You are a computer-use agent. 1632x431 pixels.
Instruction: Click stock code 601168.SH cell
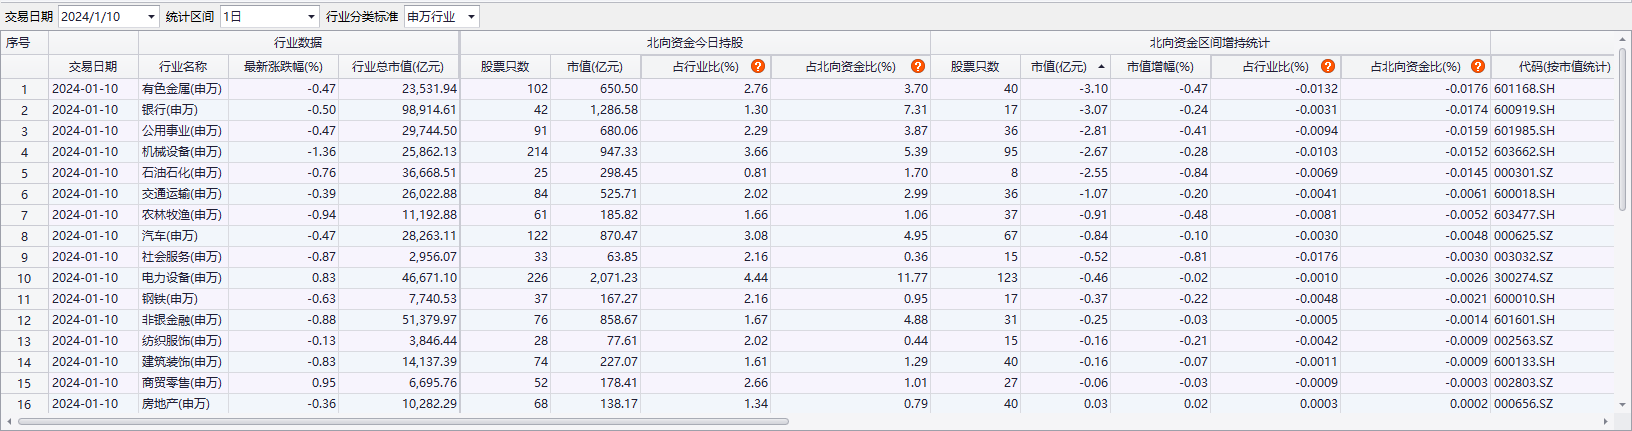tap(1524, 89)
